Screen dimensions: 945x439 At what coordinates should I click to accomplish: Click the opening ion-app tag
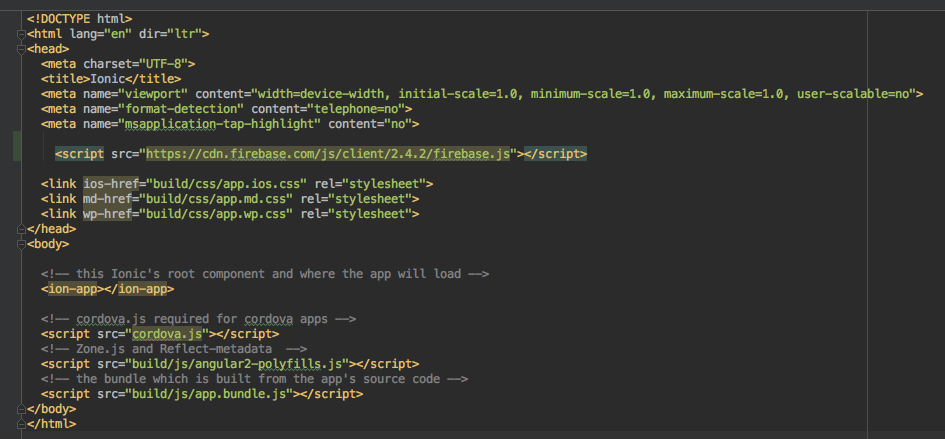coord(72,289)
